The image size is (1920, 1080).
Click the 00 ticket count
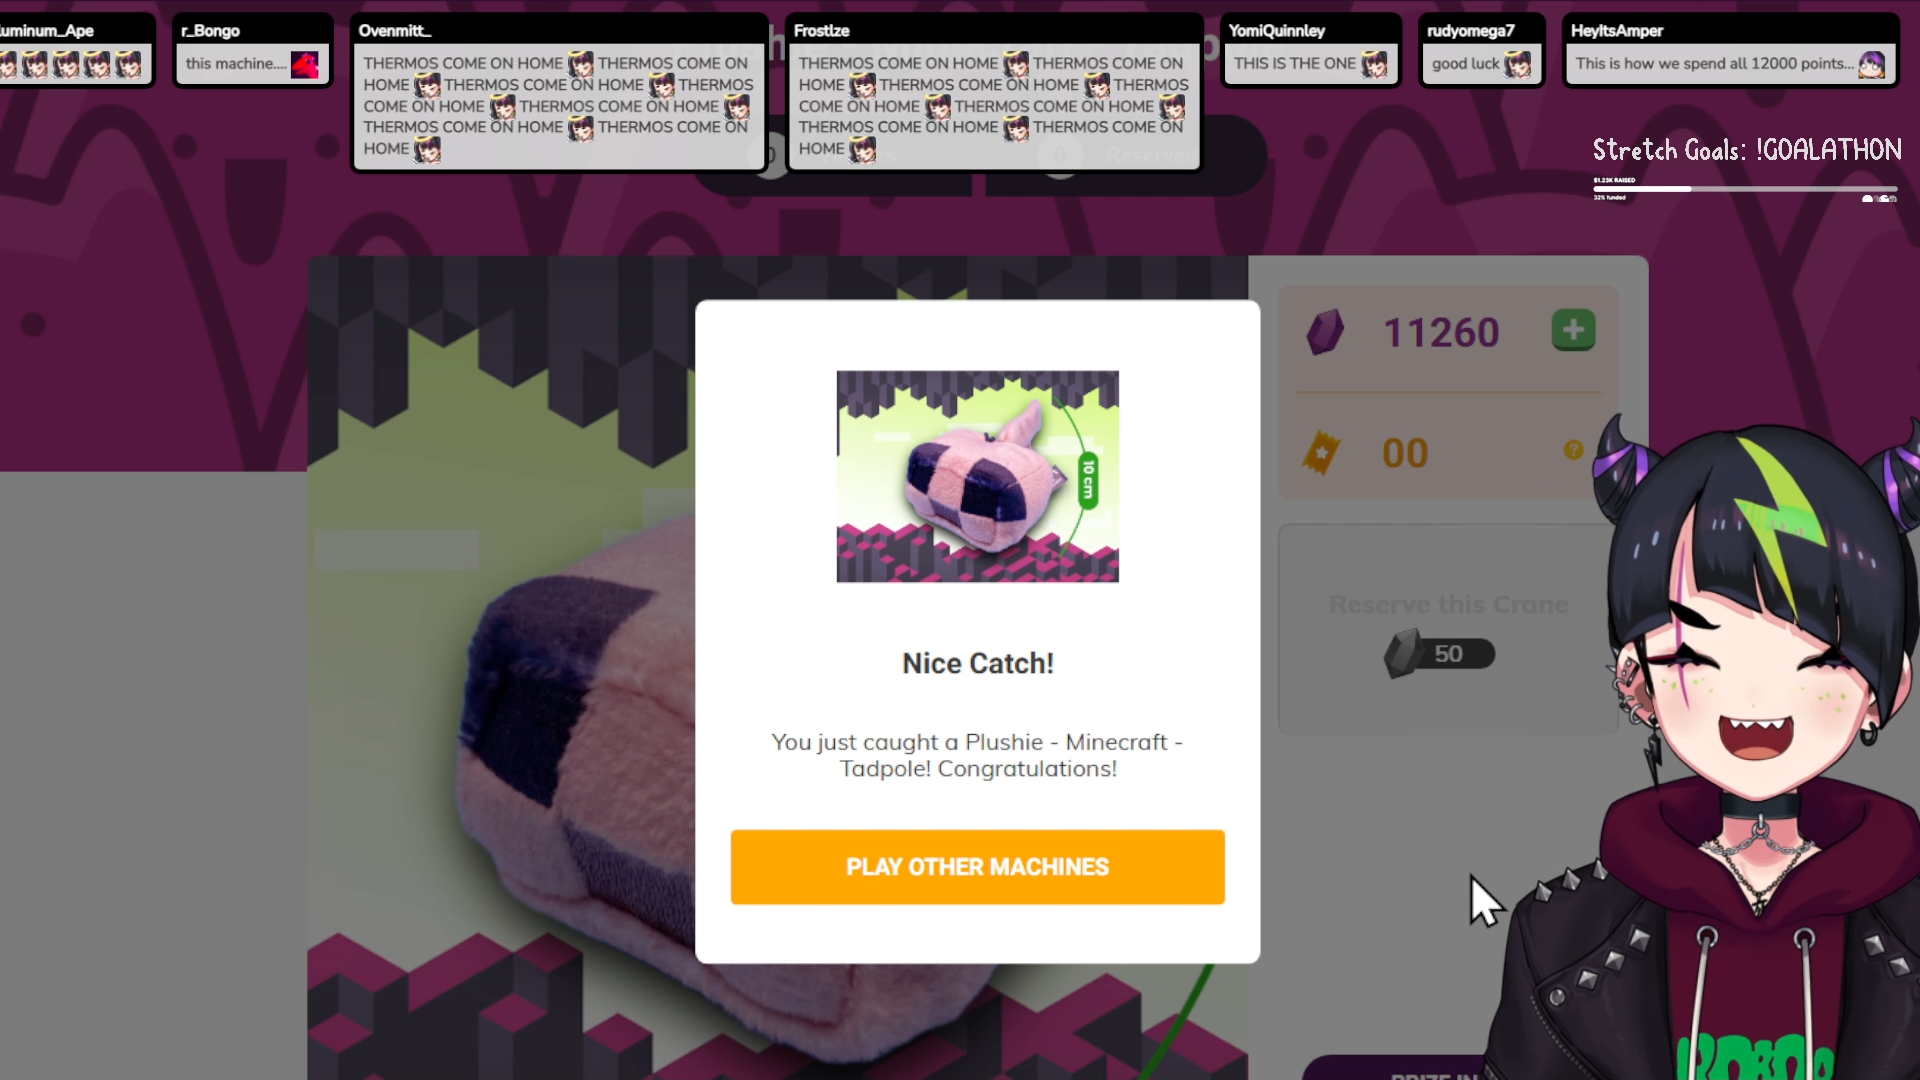pyautogui.click(x=1405, y=453)
